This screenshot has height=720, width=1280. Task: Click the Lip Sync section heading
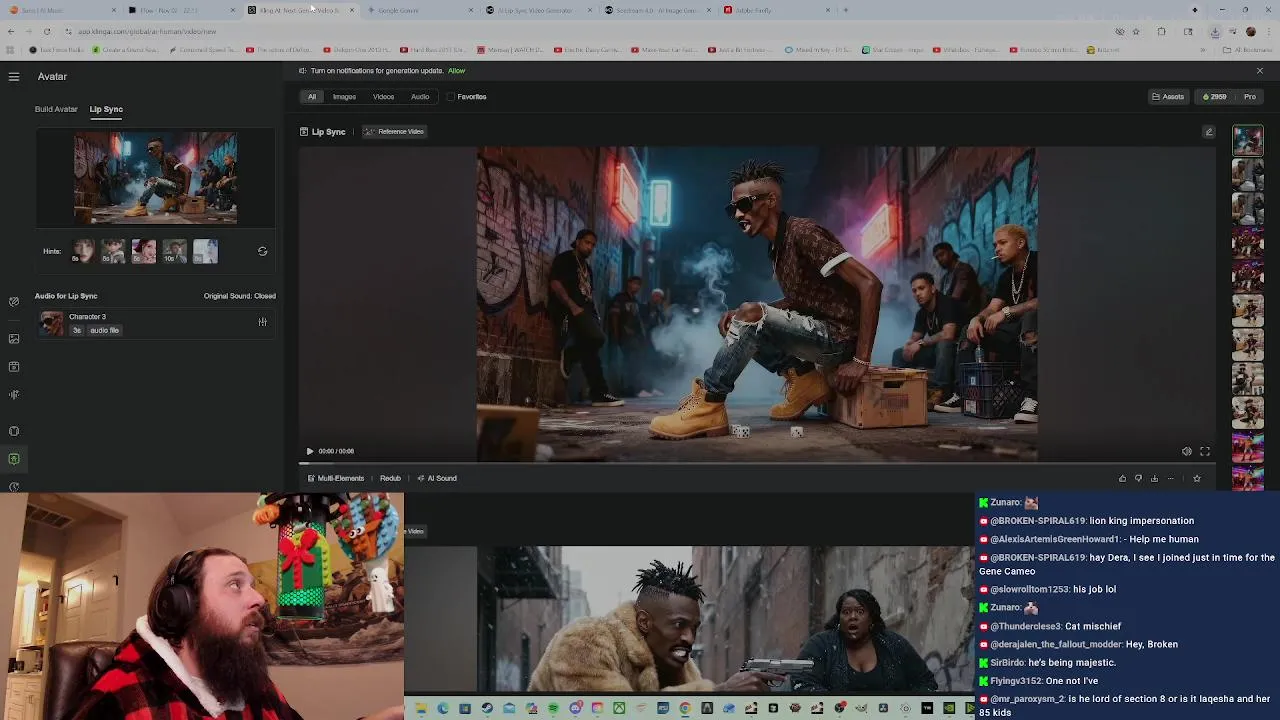pos(323,132)
